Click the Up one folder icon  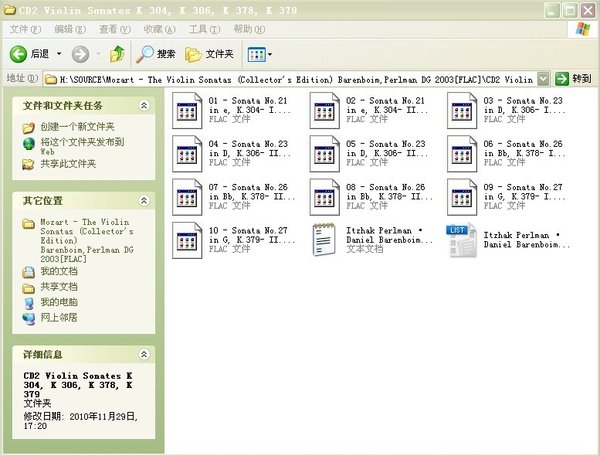[117, 53]
